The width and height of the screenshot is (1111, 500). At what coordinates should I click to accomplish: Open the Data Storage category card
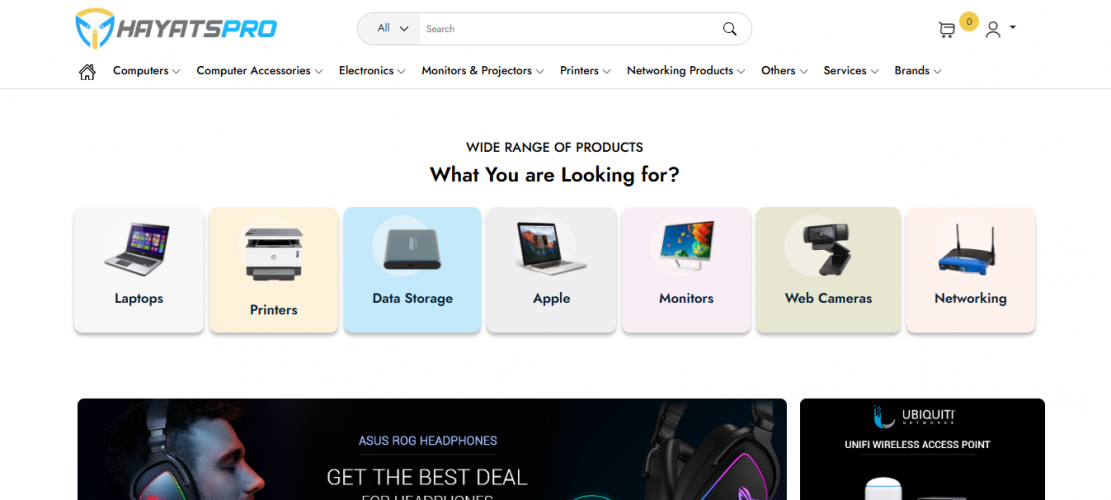coord(412,270)
